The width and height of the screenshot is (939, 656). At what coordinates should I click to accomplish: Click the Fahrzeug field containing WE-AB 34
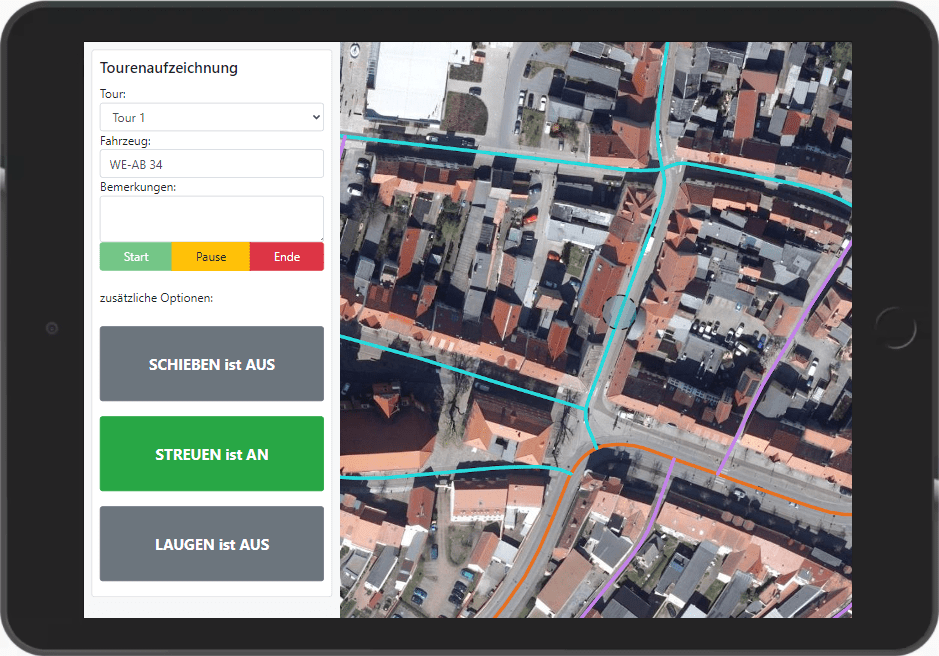211,164
